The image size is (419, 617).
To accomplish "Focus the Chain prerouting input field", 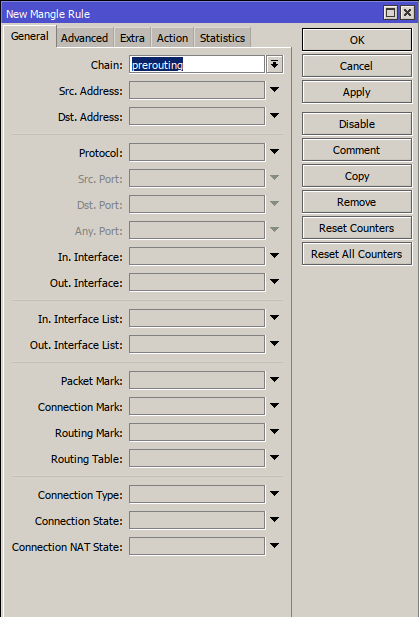I will 197,64.
